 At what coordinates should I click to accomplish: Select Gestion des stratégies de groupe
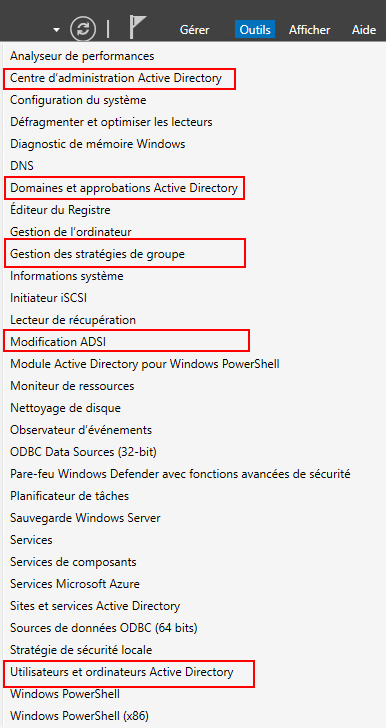[x=98, y=254]
